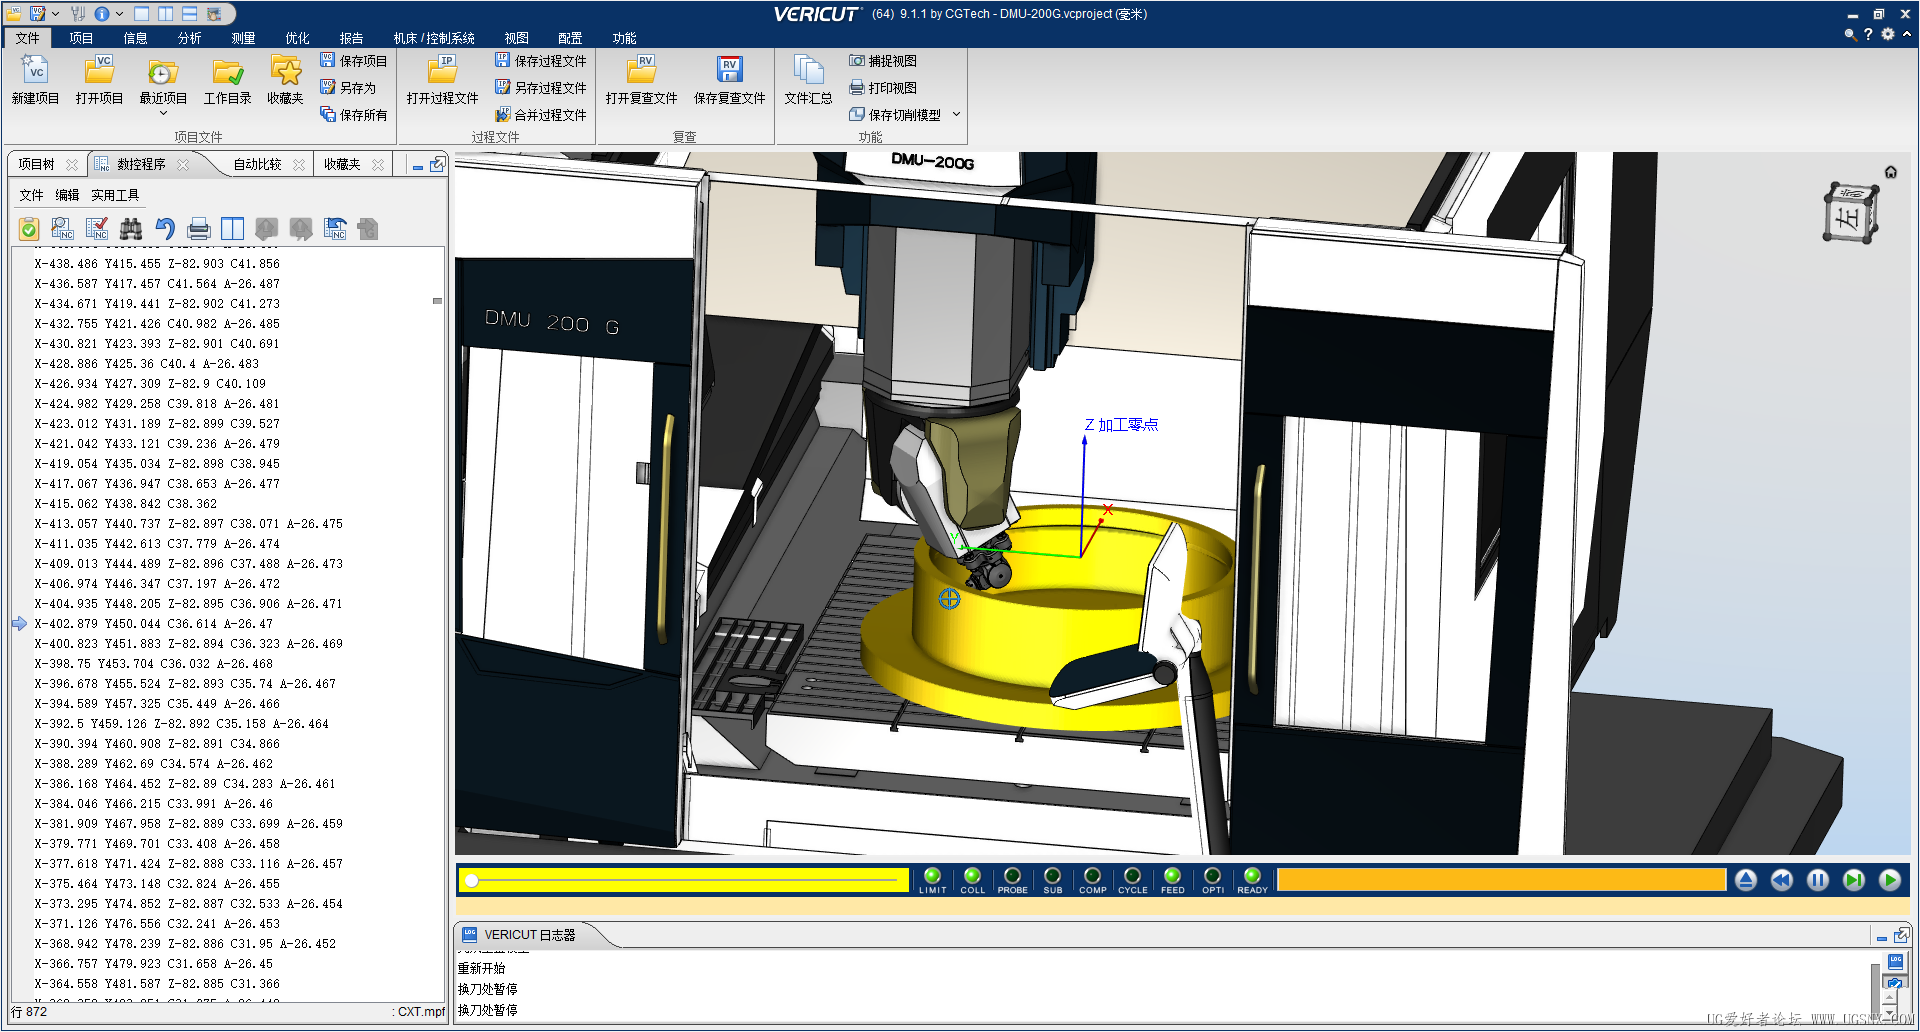Click 另存为 save as button
The height and width of the screenshot is (1032, 1920).
(x=348, y=88)
